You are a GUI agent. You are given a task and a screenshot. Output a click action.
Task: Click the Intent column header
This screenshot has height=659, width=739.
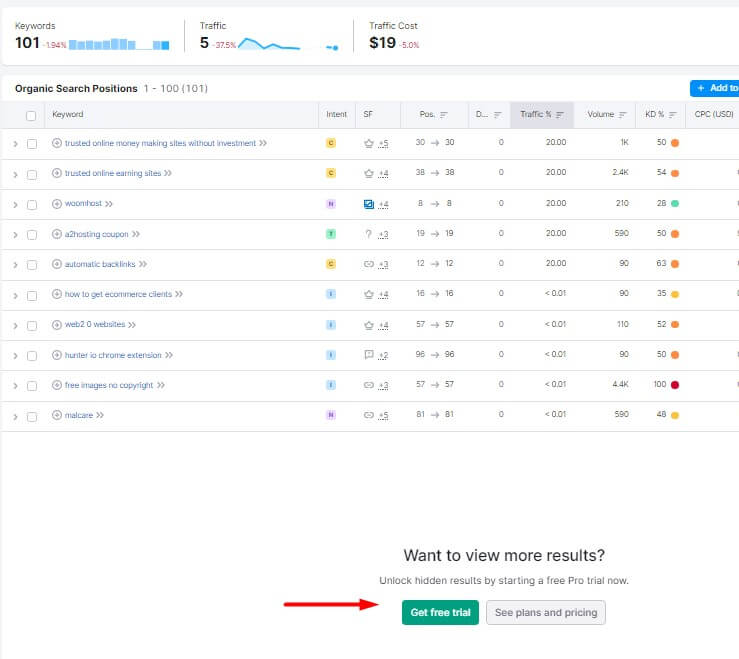click(336, 114)
